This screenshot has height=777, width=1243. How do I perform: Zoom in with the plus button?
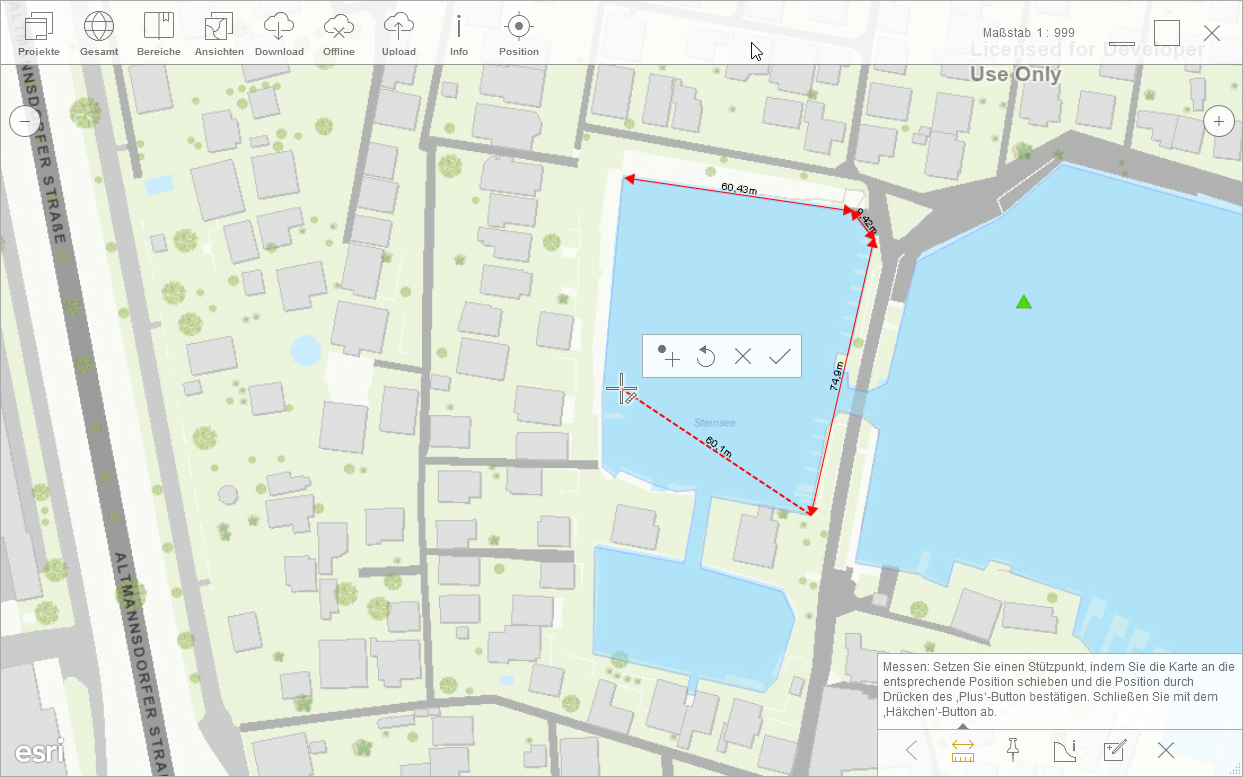point(1218,121)
